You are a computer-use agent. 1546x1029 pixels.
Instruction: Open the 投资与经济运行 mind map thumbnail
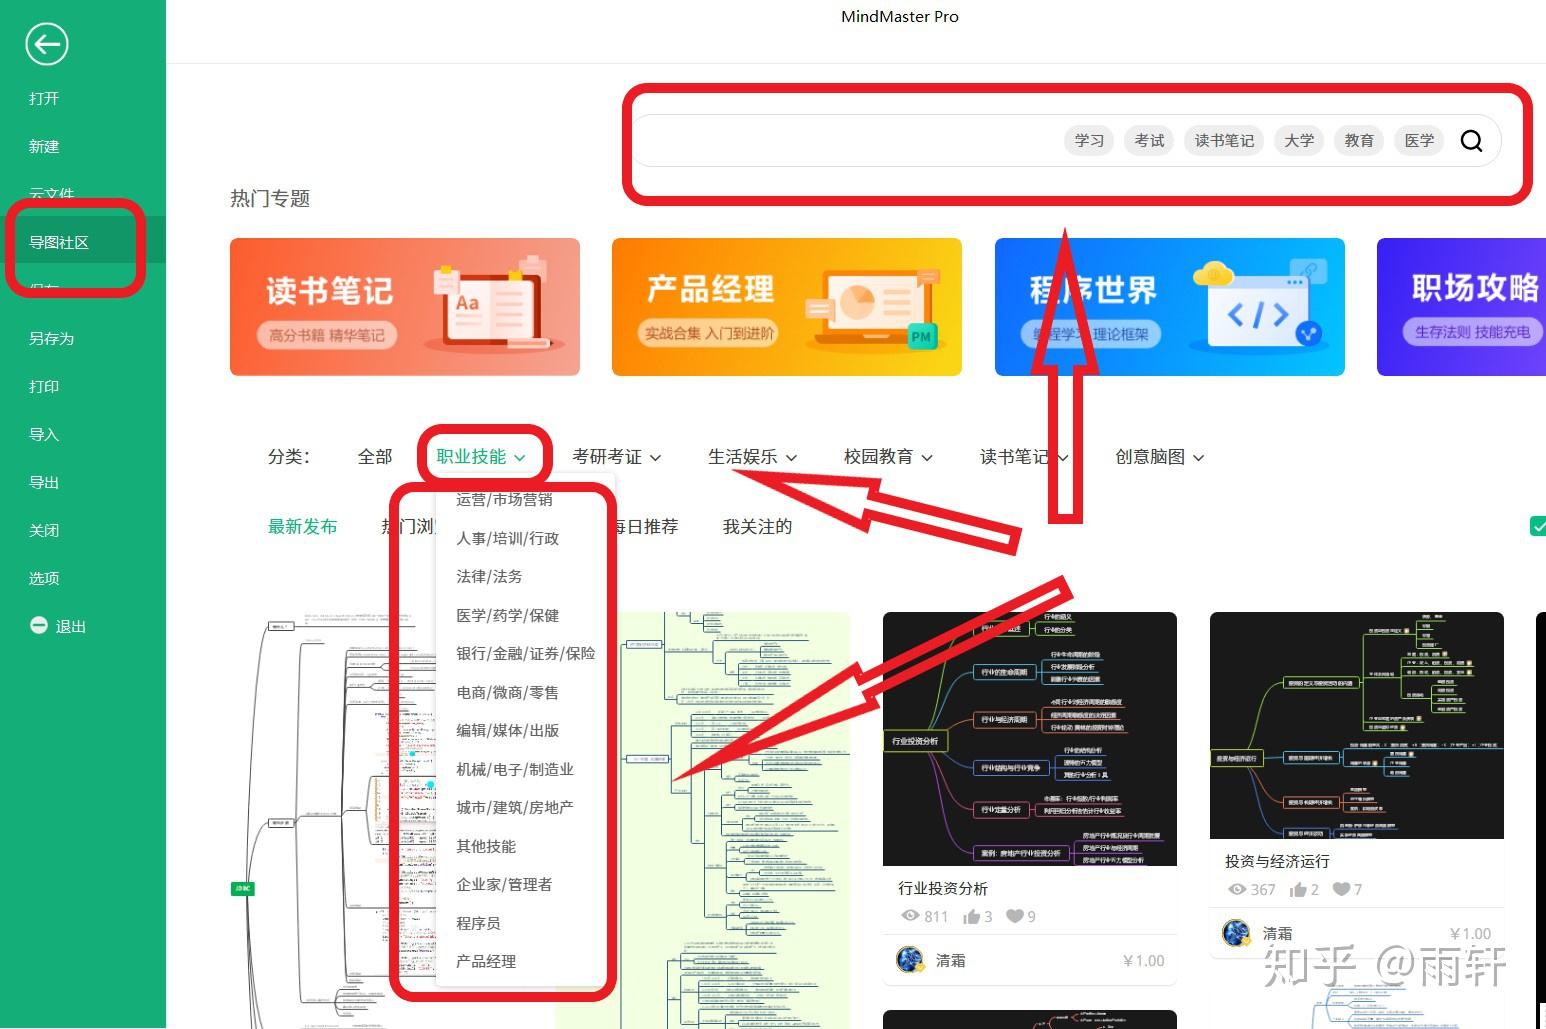point(1357,725)
